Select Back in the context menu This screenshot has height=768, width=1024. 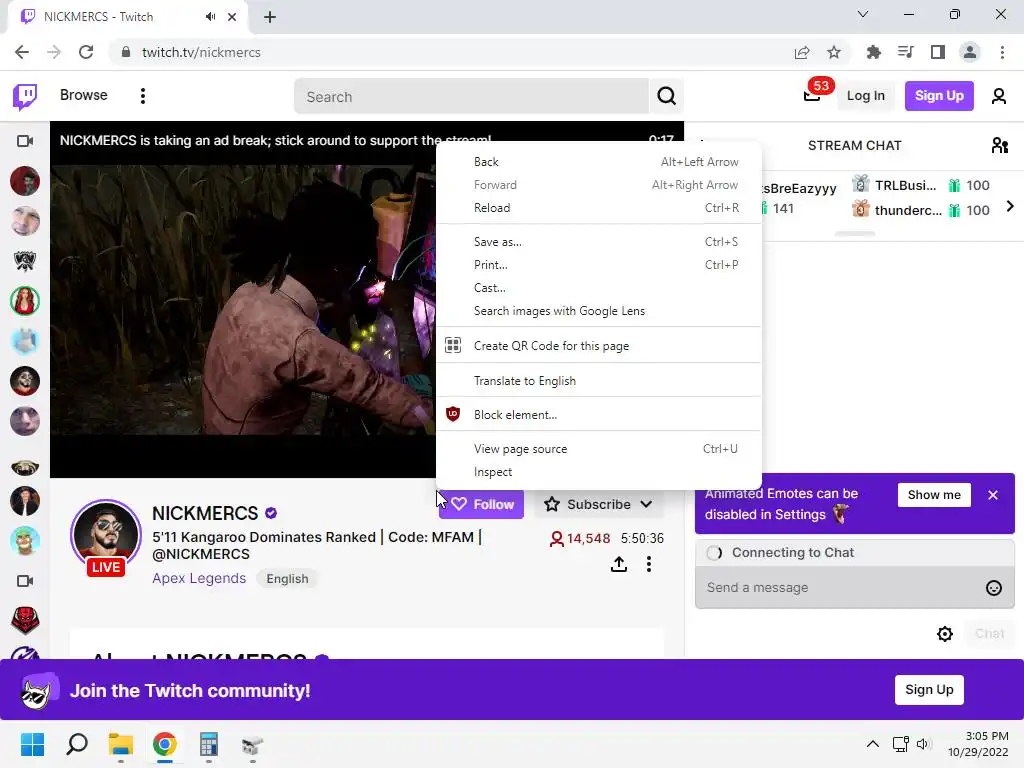coord(598,162)
